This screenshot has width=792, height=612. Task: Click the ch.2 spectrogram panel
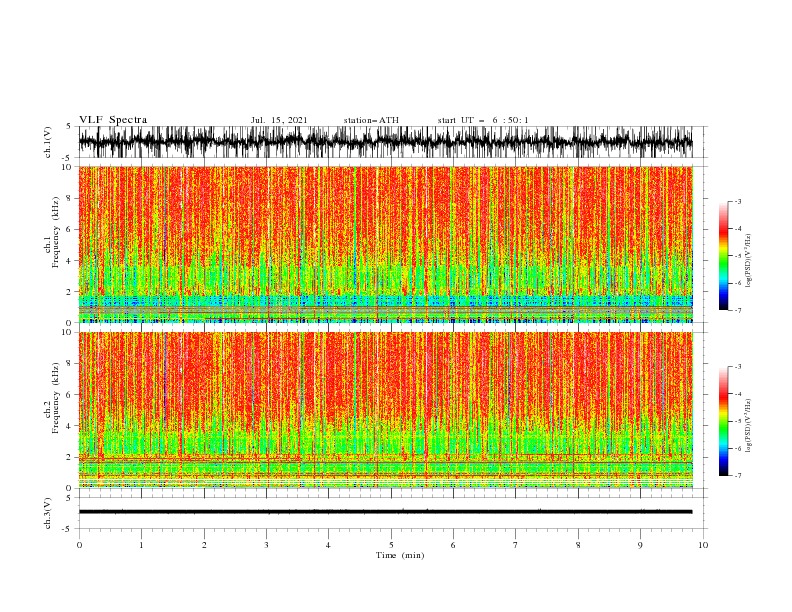385,410
